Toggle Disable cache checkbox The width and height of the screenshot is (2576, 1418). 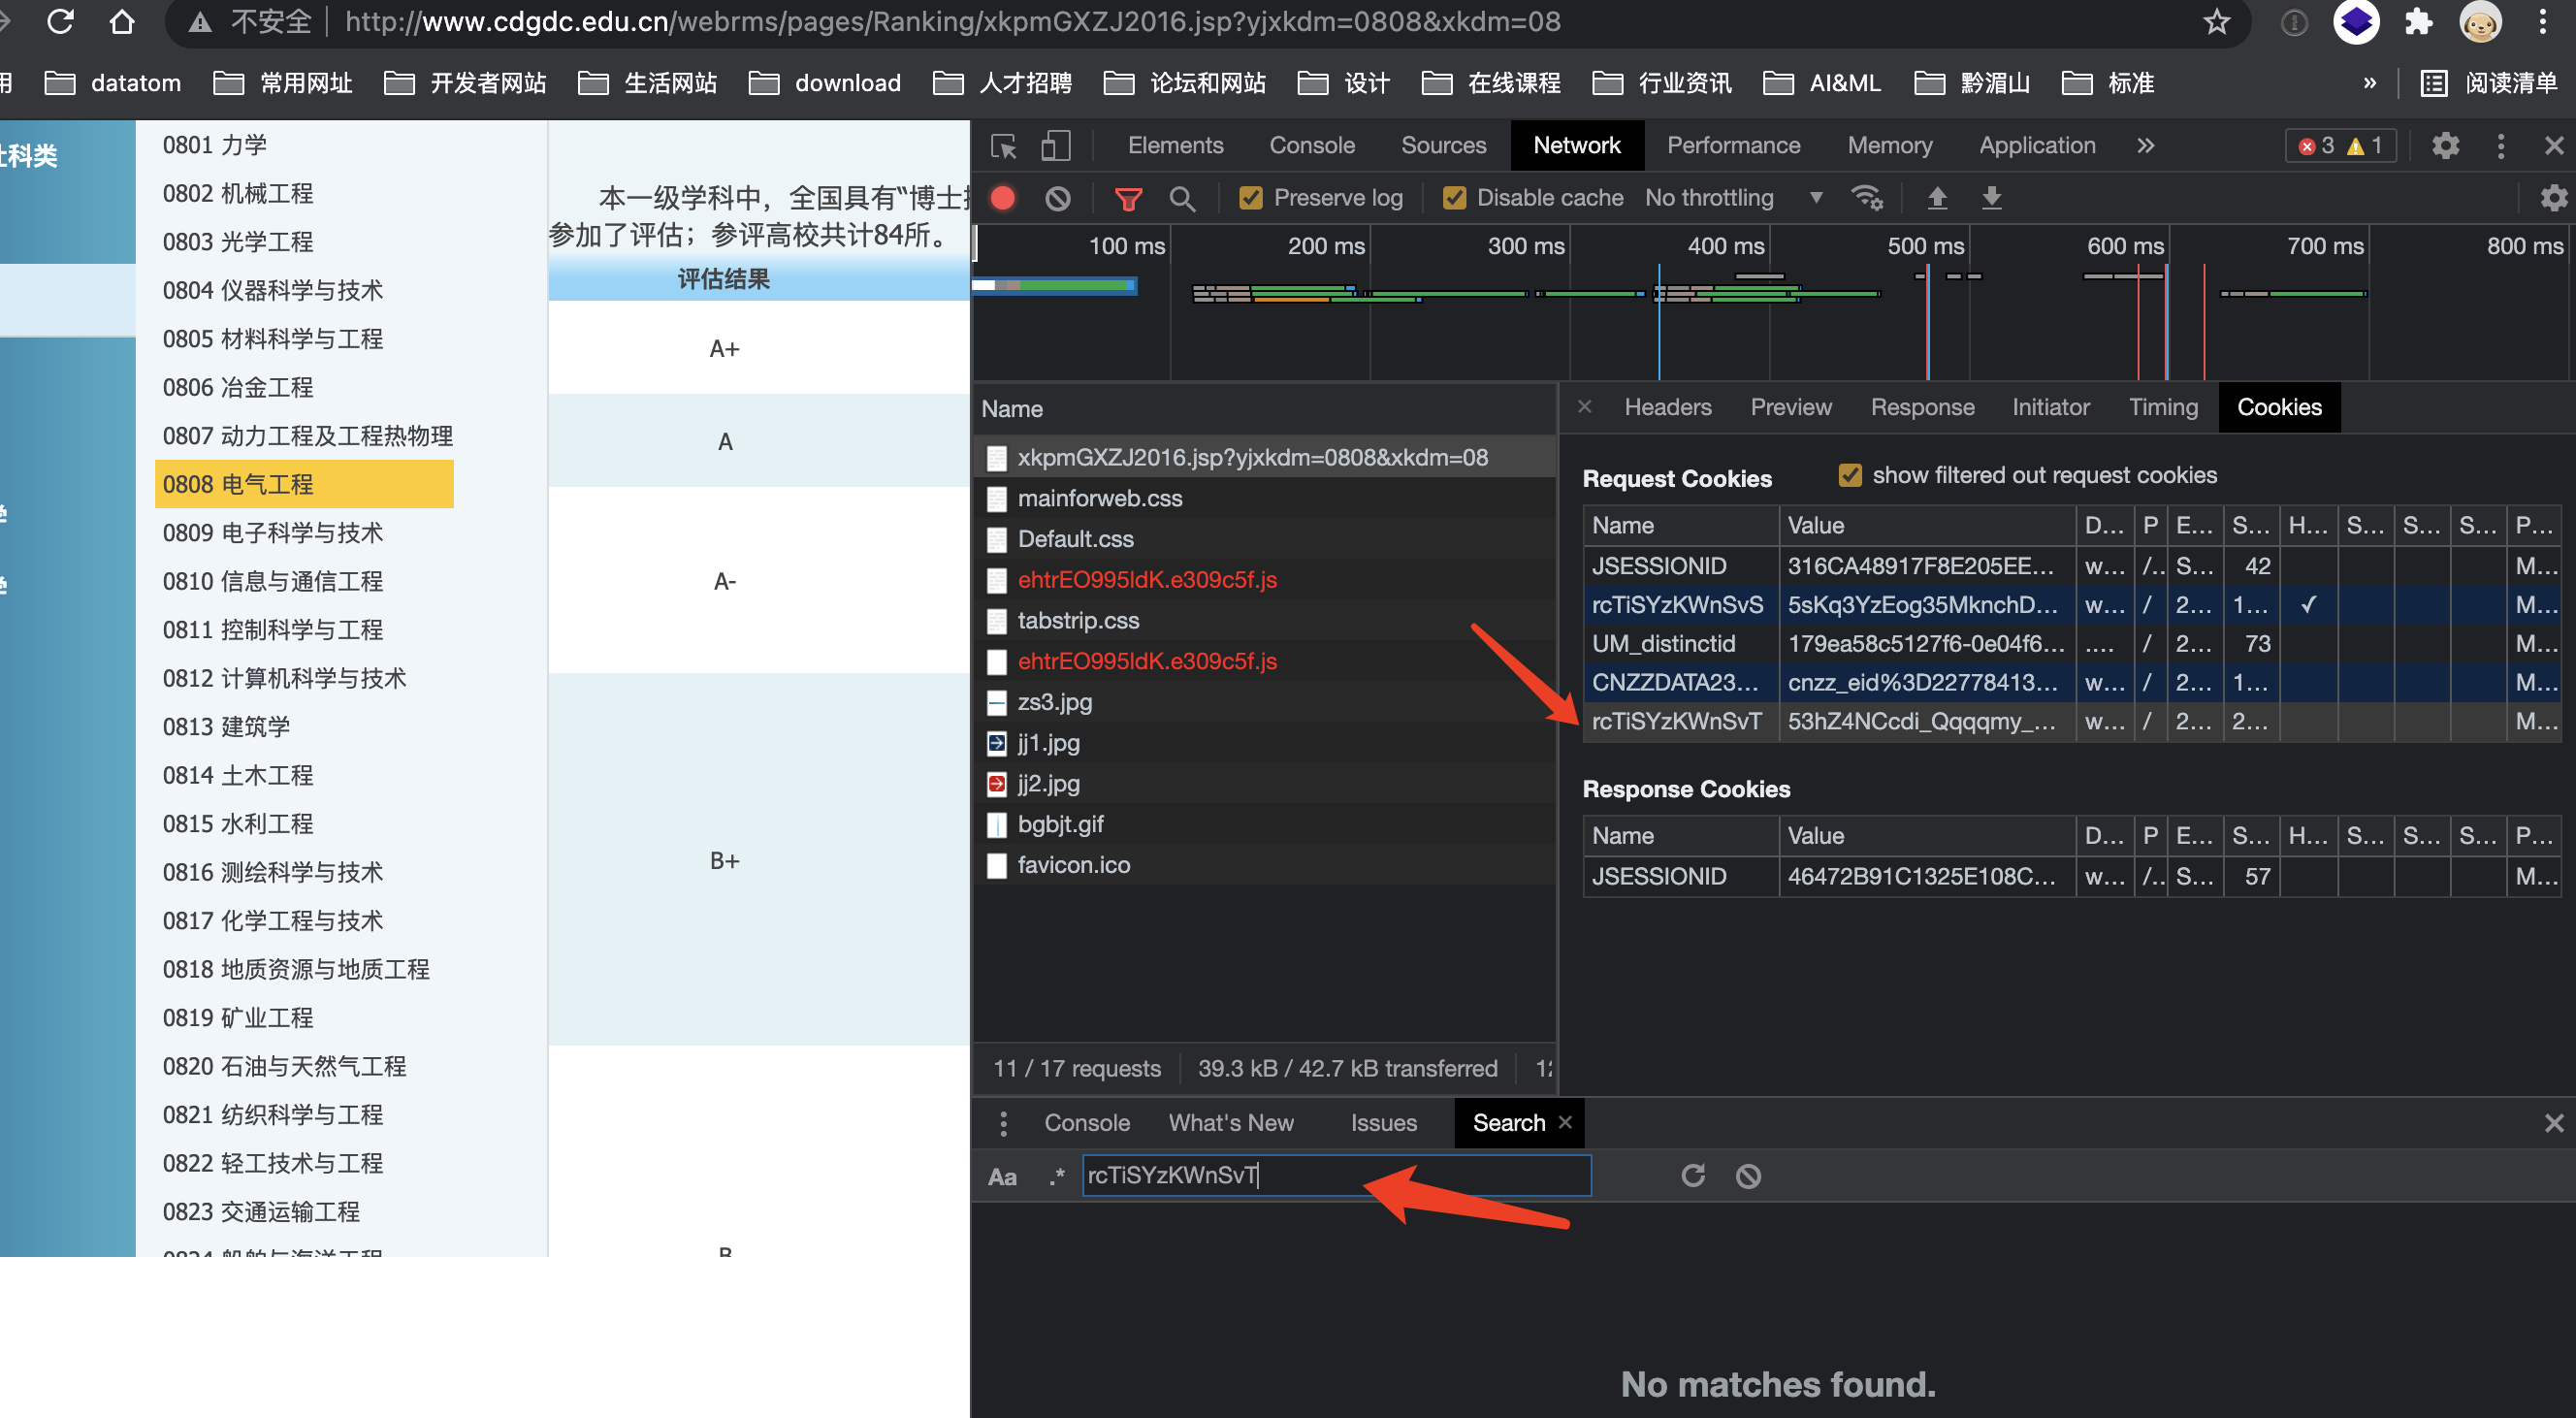pos(1454,198)
